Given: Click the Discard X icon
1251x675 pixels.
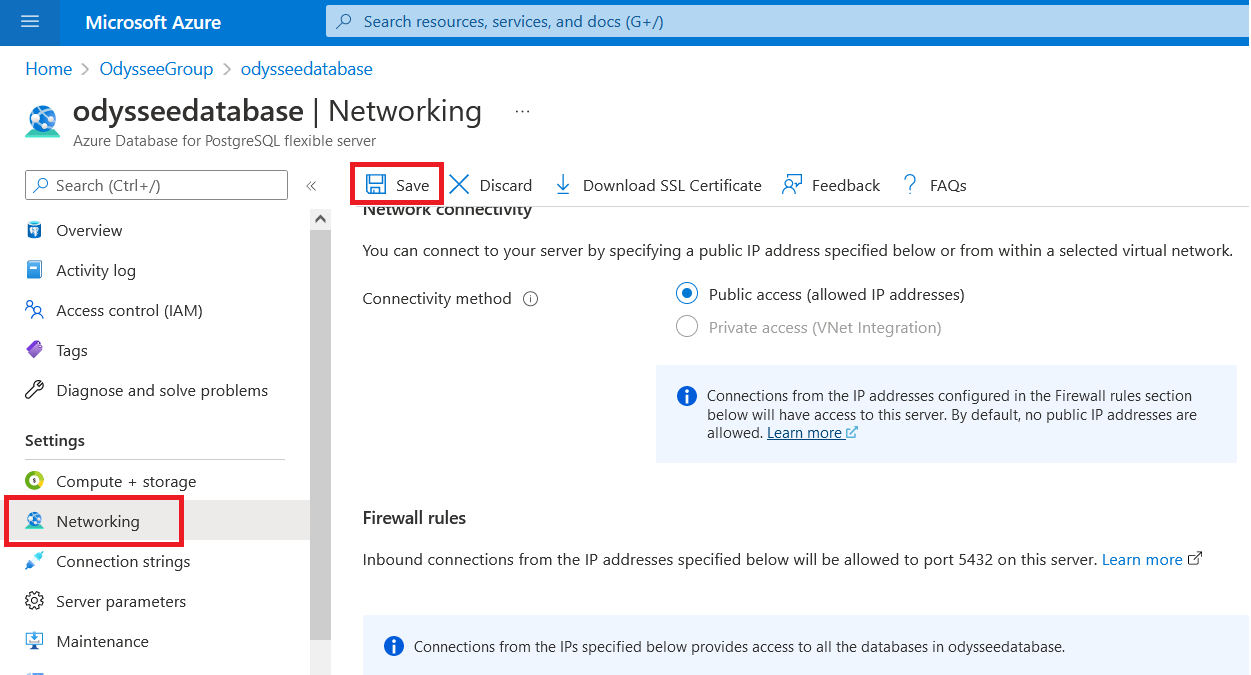Looking at the screenshot, I should [459, 185].
